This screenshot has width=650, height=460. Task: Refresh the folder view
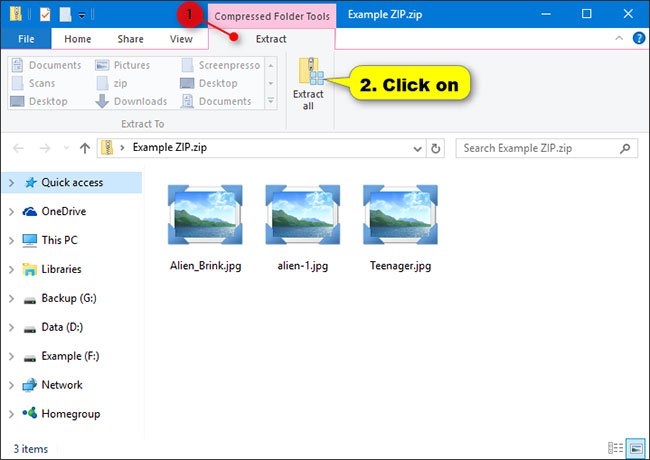pos(435,148)
